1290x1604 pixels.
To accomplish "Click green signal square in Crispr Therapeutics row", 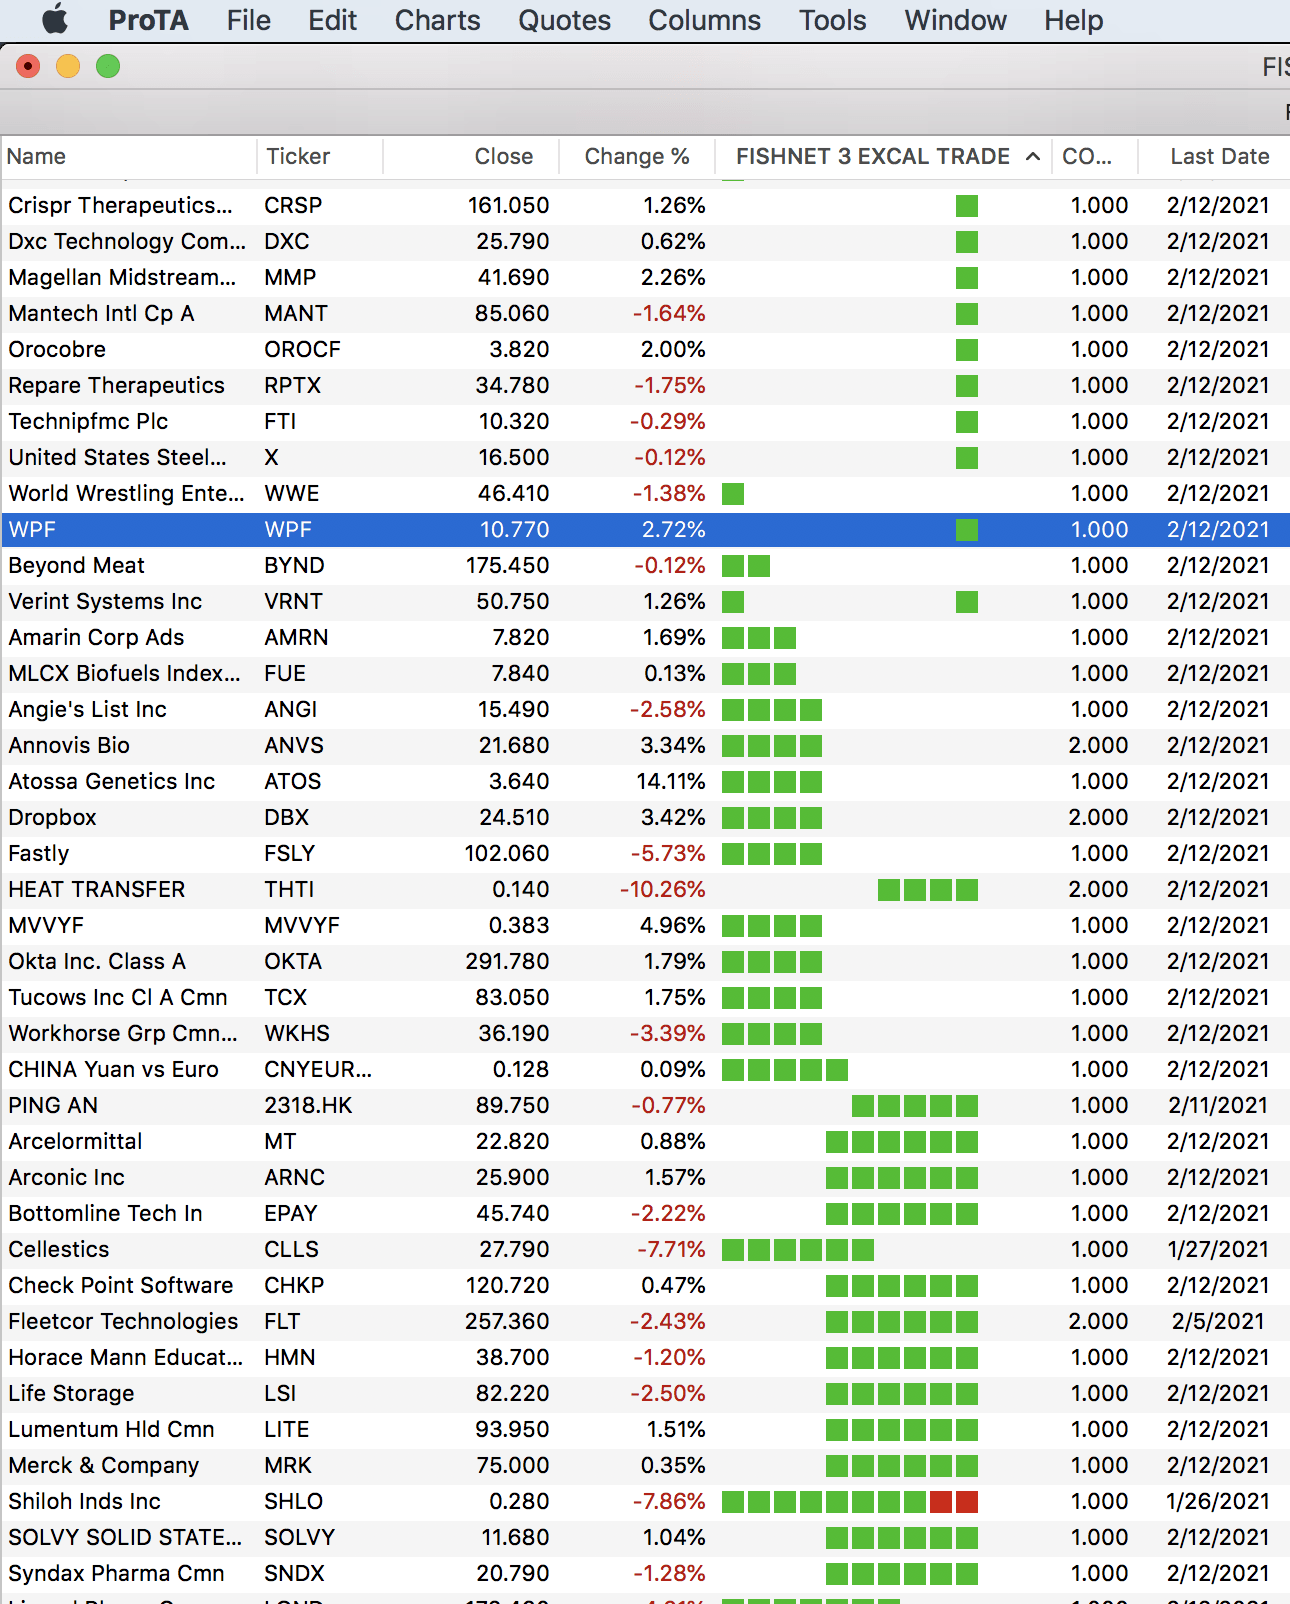I will [966, 206].
